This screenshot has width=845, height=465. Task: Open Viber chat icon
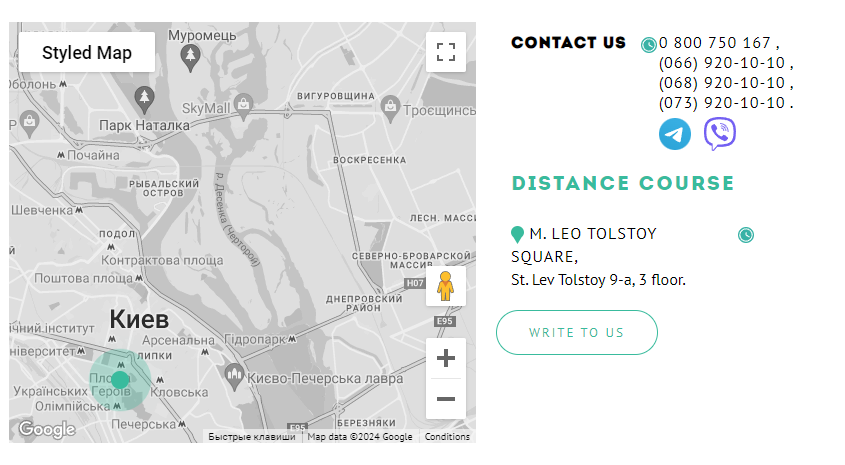pyautogui.click(x=719, y=134)
